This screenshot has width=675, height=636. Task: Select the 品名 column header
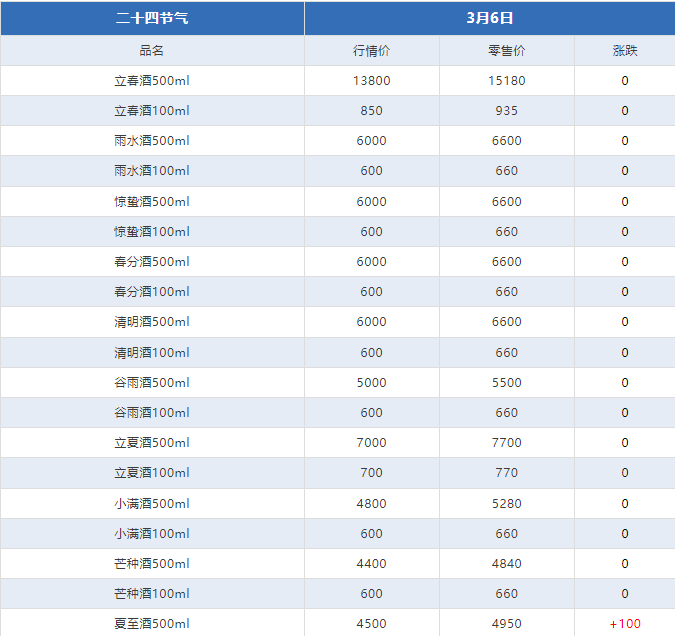[x=152, y=51]
